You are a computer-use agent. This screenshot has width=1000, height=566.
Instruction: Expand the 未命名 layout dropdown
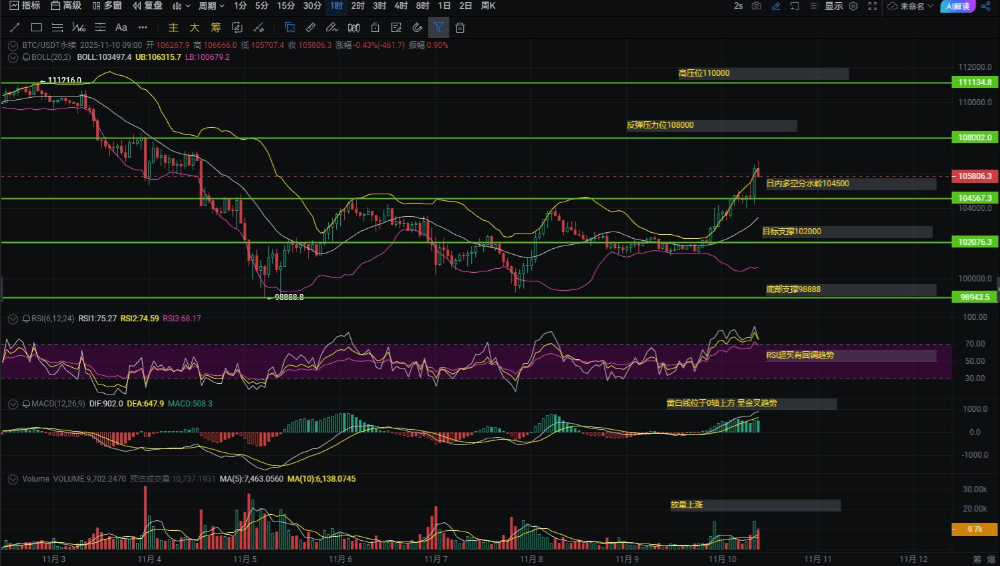[x=908, y=6]
